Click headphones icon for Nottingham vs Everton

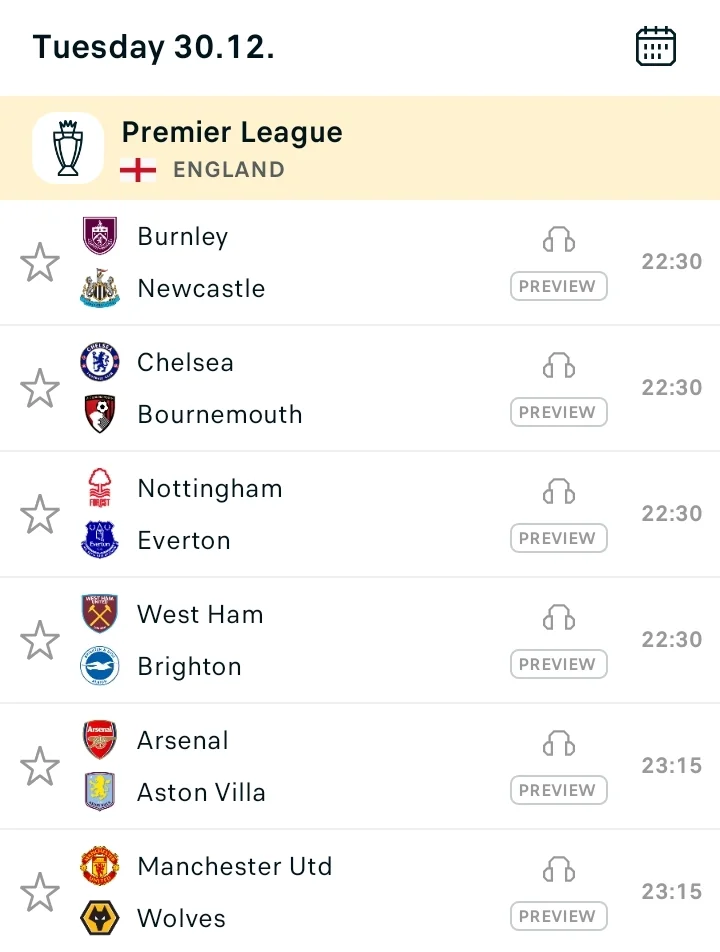coord(559,492)
